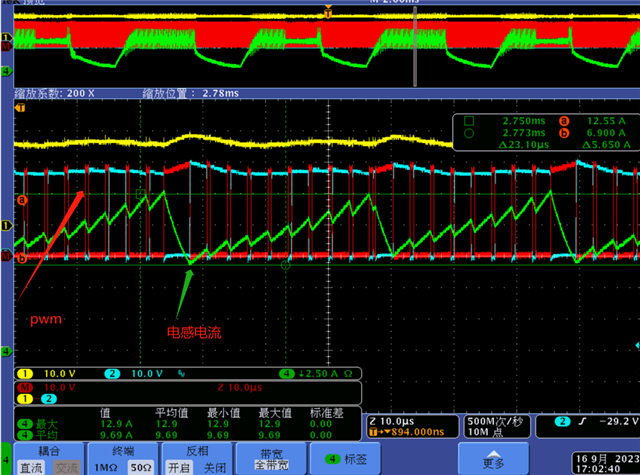Click the 10M 点 record length readout
This screenshot has width=640, height=475.
[485, 432]
